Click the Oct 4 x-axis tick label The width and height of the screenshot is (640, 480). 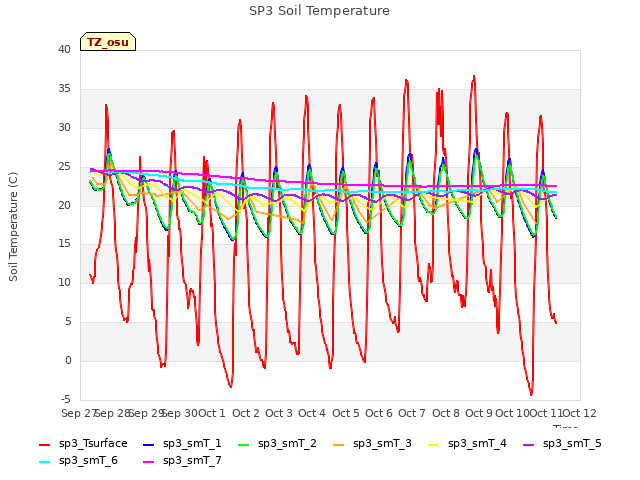(x=312, y=413)
